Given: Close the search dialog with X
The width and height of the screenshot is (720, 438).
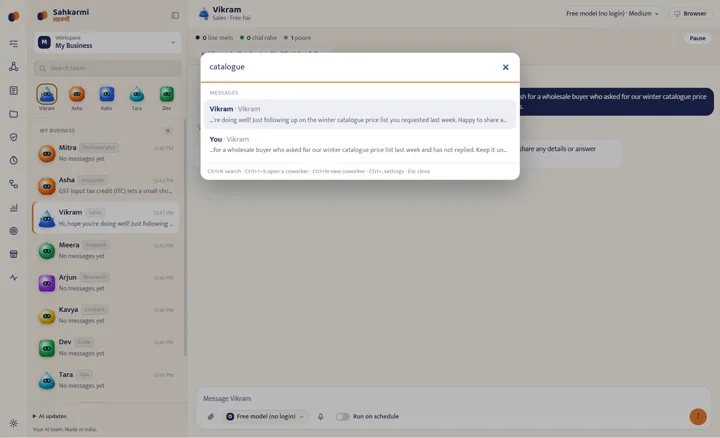Looking at the screenshot, I should click(x=506, y=67).
